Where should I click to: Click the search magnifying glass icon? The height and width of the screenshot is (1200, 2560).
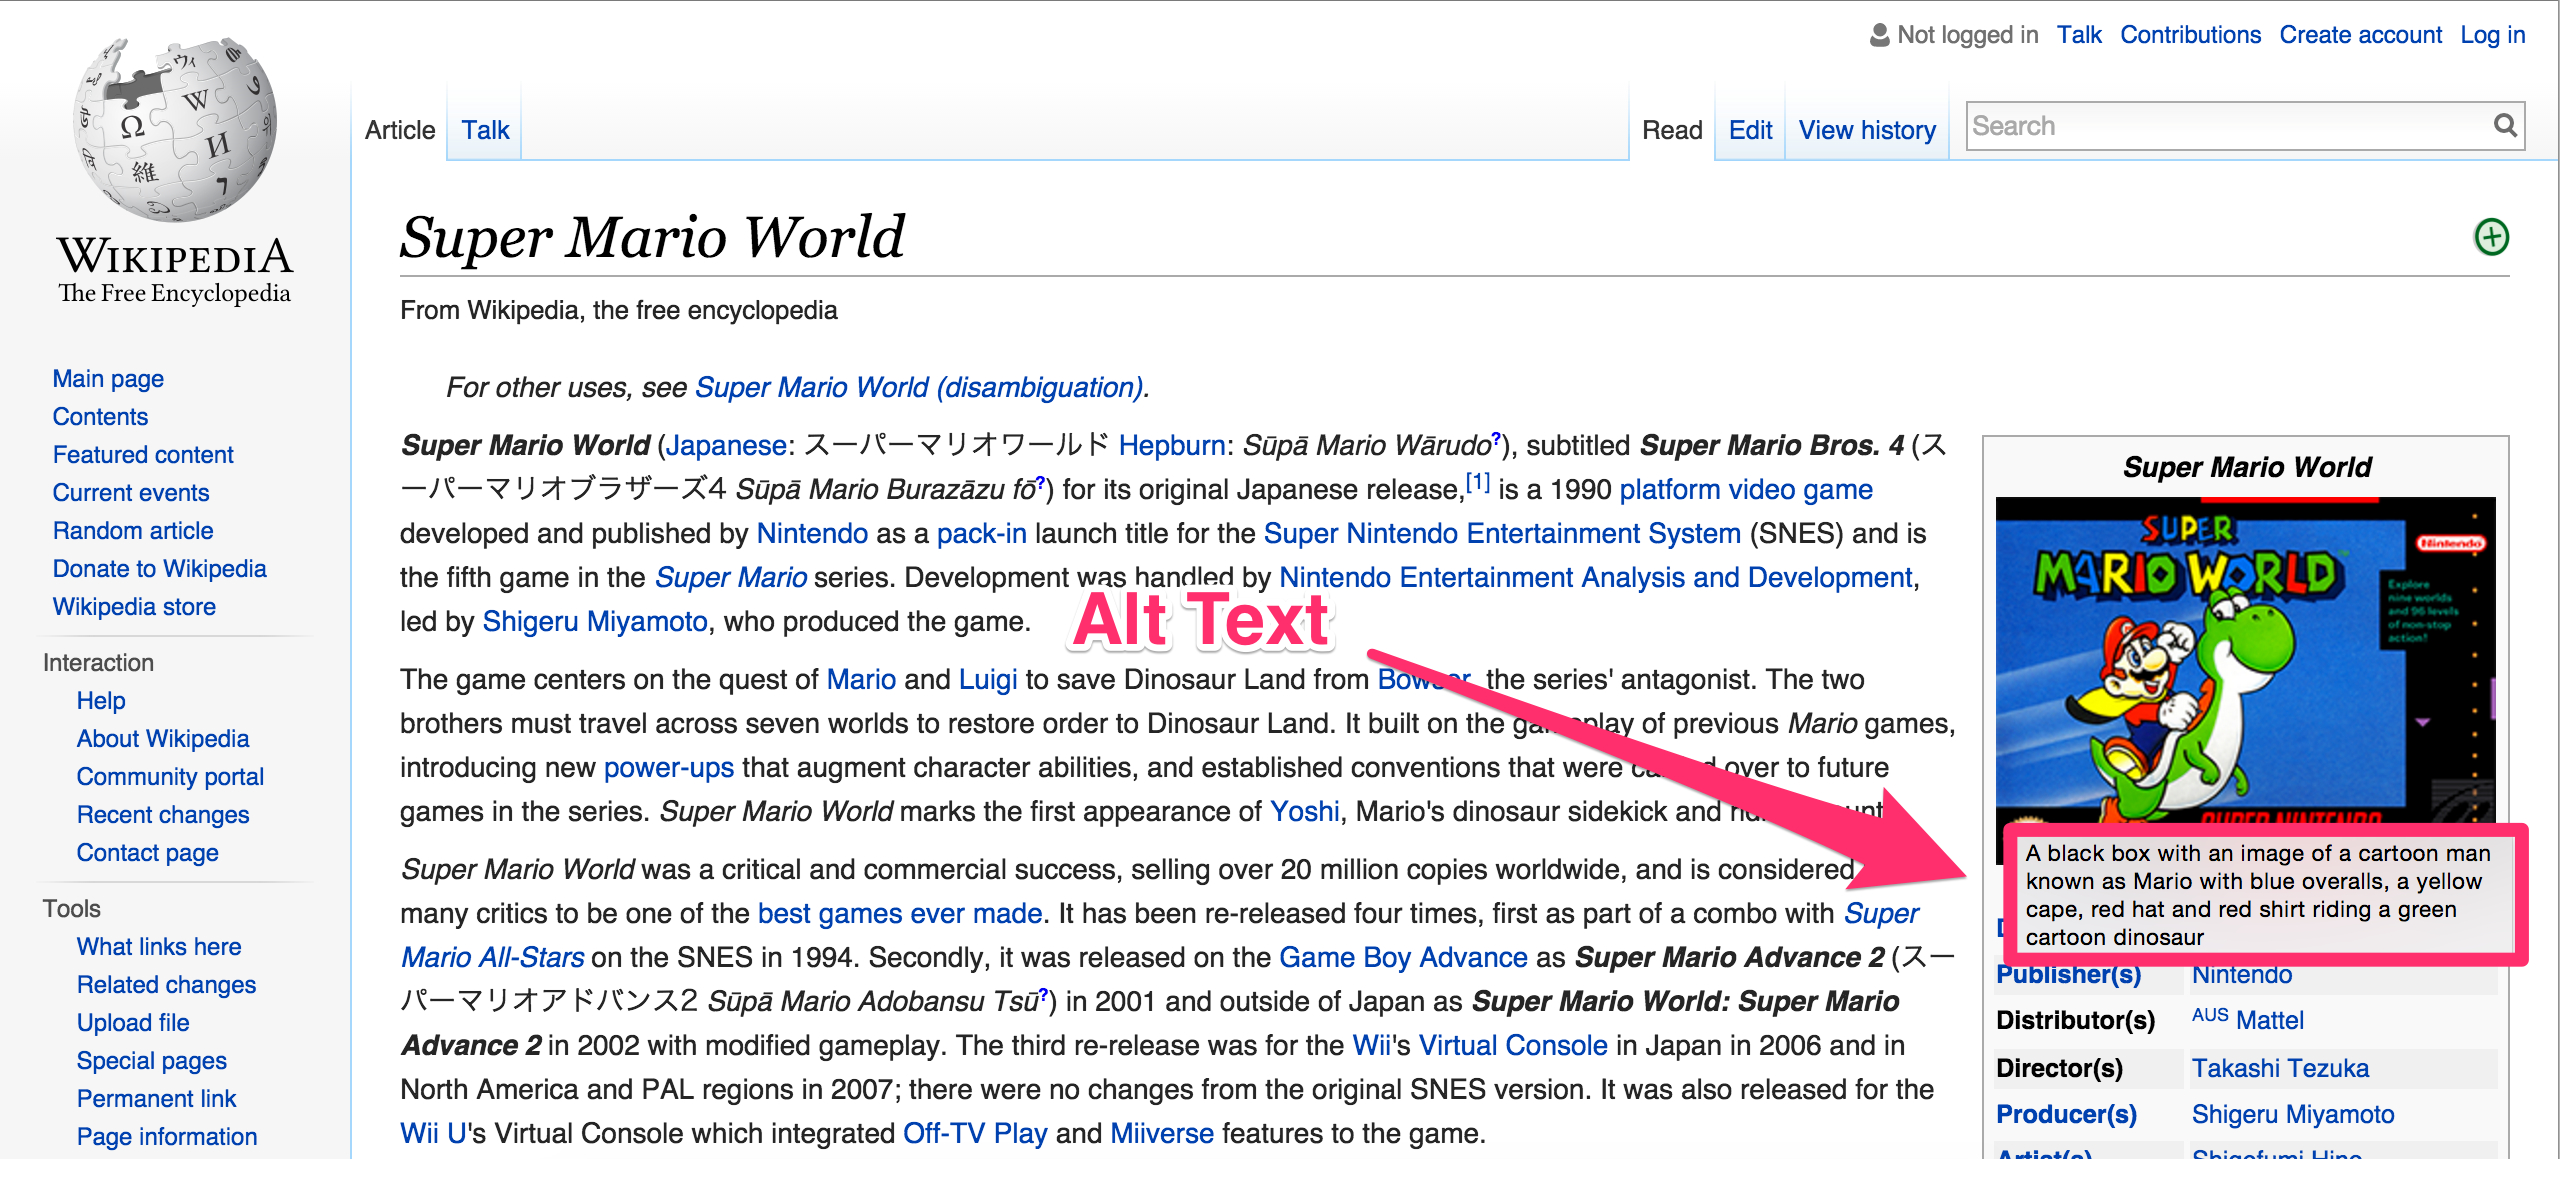pos(2504,126)
